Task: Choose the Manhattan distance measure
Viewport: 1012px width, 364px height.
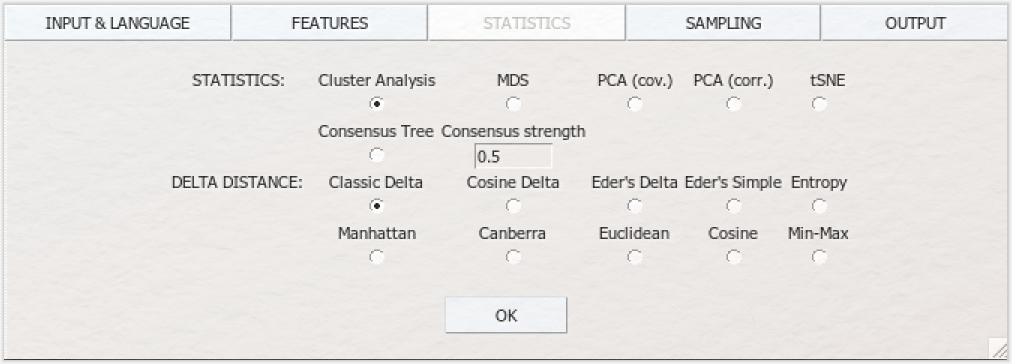Action: pos(377,258)
